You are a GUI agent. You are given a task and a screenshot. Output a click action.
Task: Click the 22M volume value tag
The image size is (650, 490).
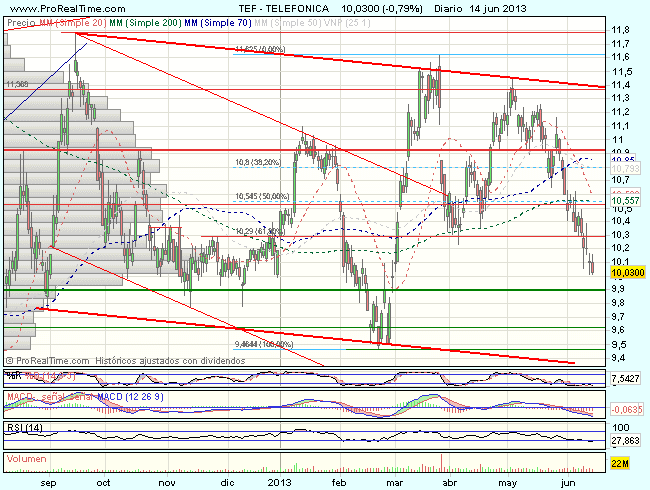click(620, 465)
